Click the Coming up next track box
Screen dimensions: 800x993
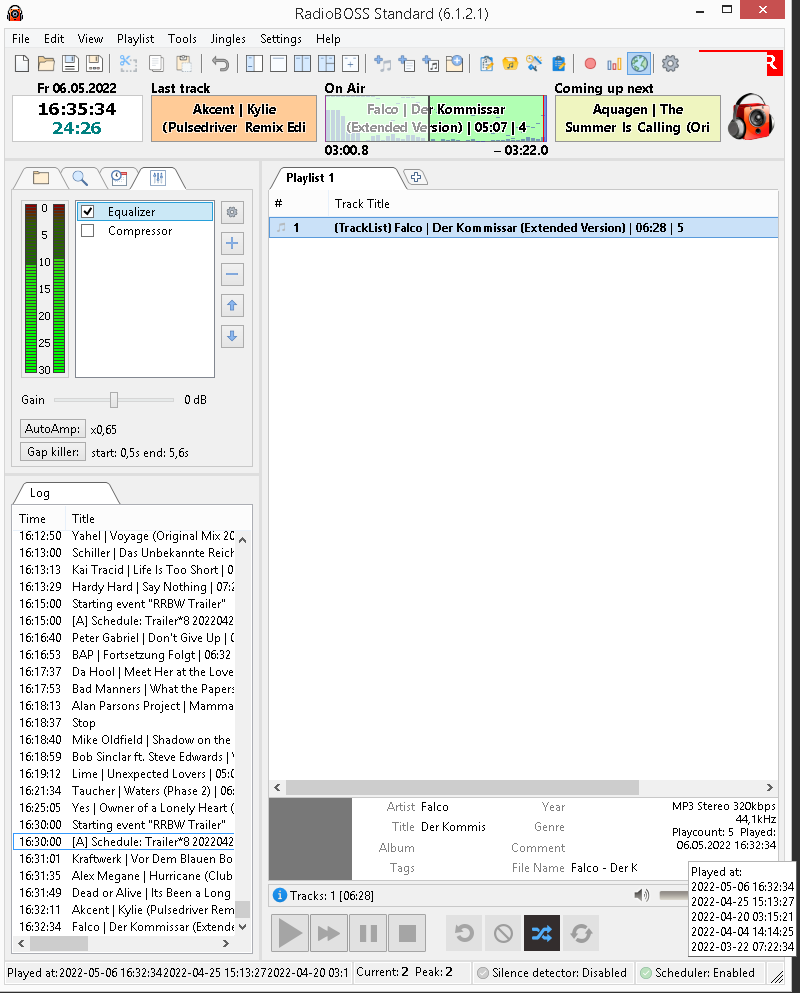pyautogui.click(x=638, y=118)
